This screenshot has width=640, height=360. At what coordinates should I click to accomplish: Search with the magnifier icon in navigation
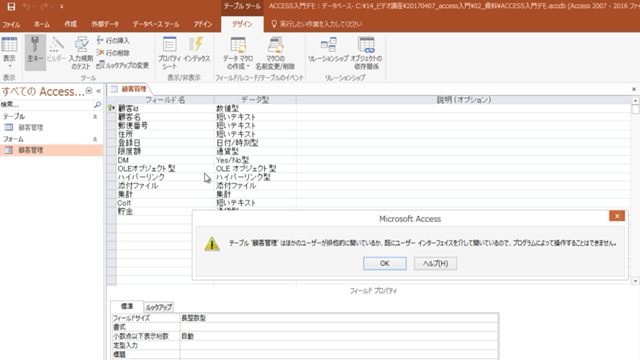(x=98, y=105)
